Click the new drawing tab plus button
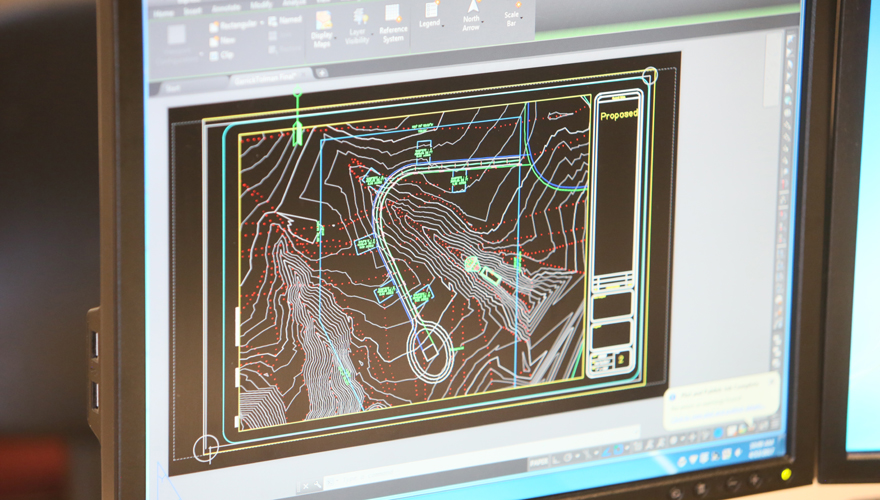880x500 pixels. pos(321,73)
